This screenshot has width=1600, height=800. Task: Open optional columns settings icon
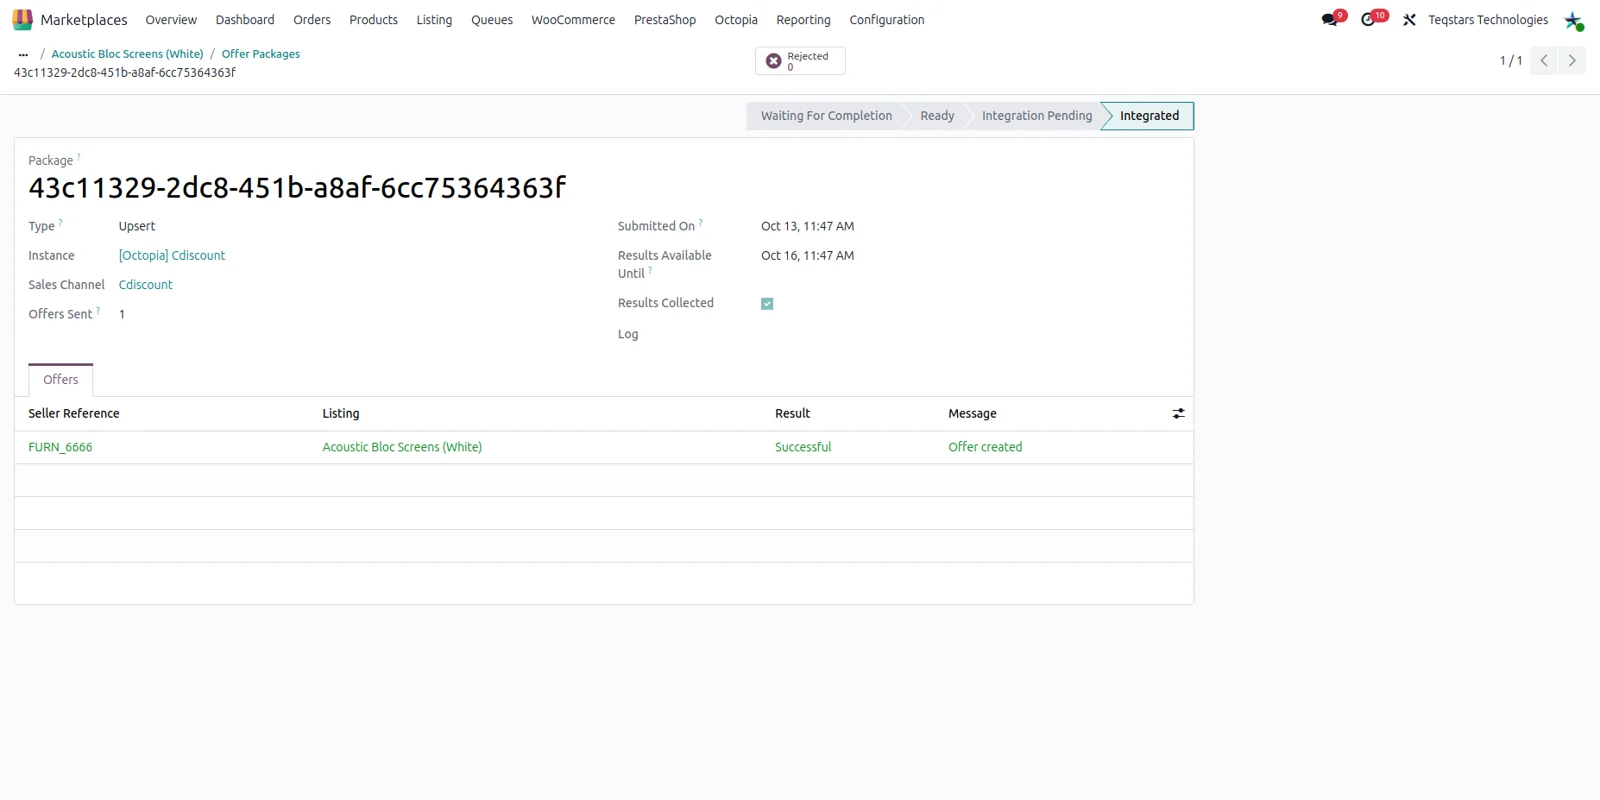tap(1179, 413)
